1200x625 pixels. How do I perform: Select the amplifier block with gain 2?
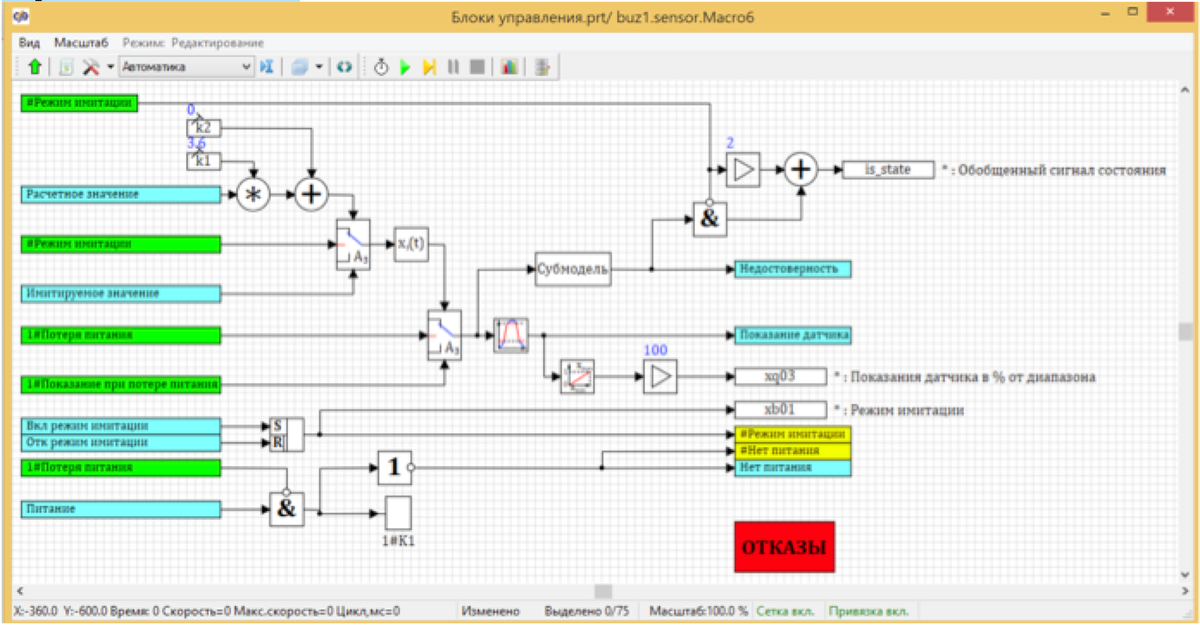point(743,169)
